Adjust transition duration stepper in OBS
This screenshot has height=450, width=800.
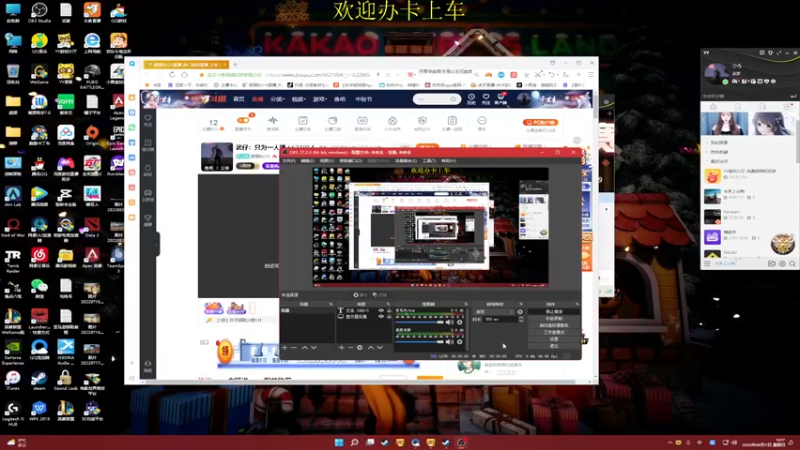pos(521,319)
